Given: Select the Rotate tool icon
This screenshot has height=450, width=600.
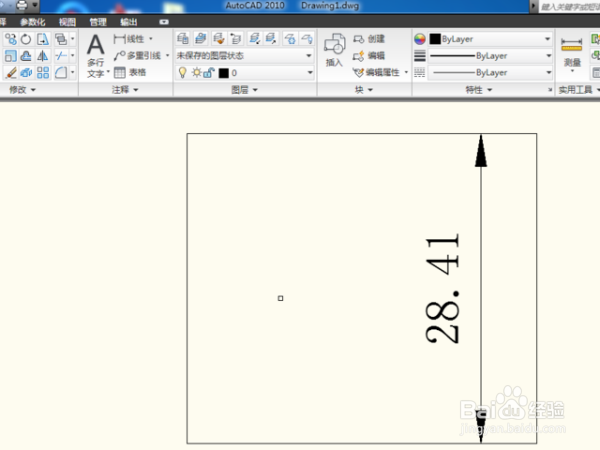Looking at the screenshot, I should pos(26,39).
